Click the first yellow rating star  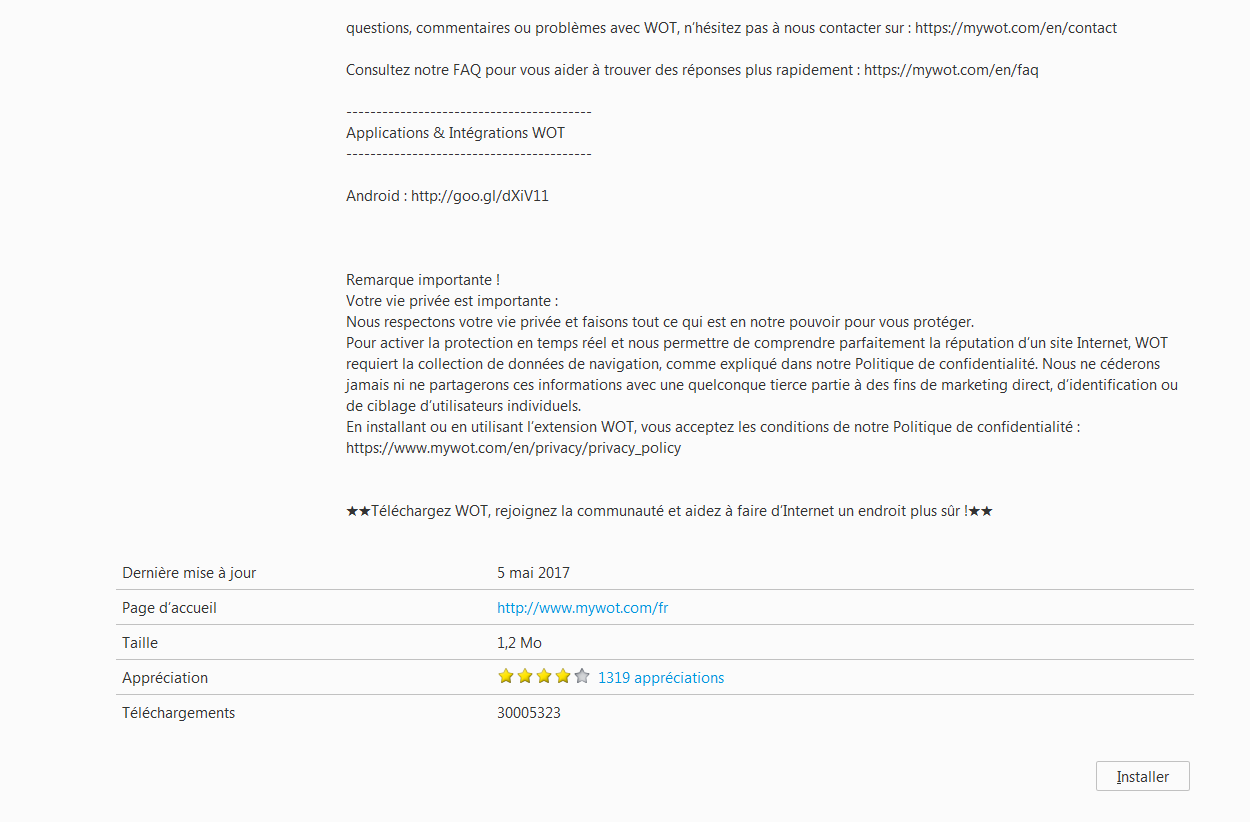tap(506, 676)
